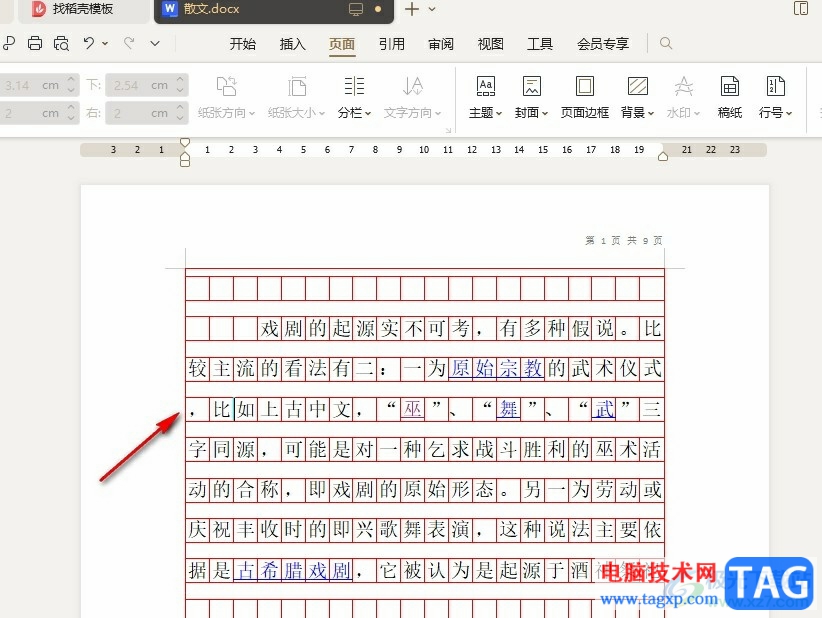Open new tab options chevron
This screenshot has width=822, height=618.
(432, 9)
